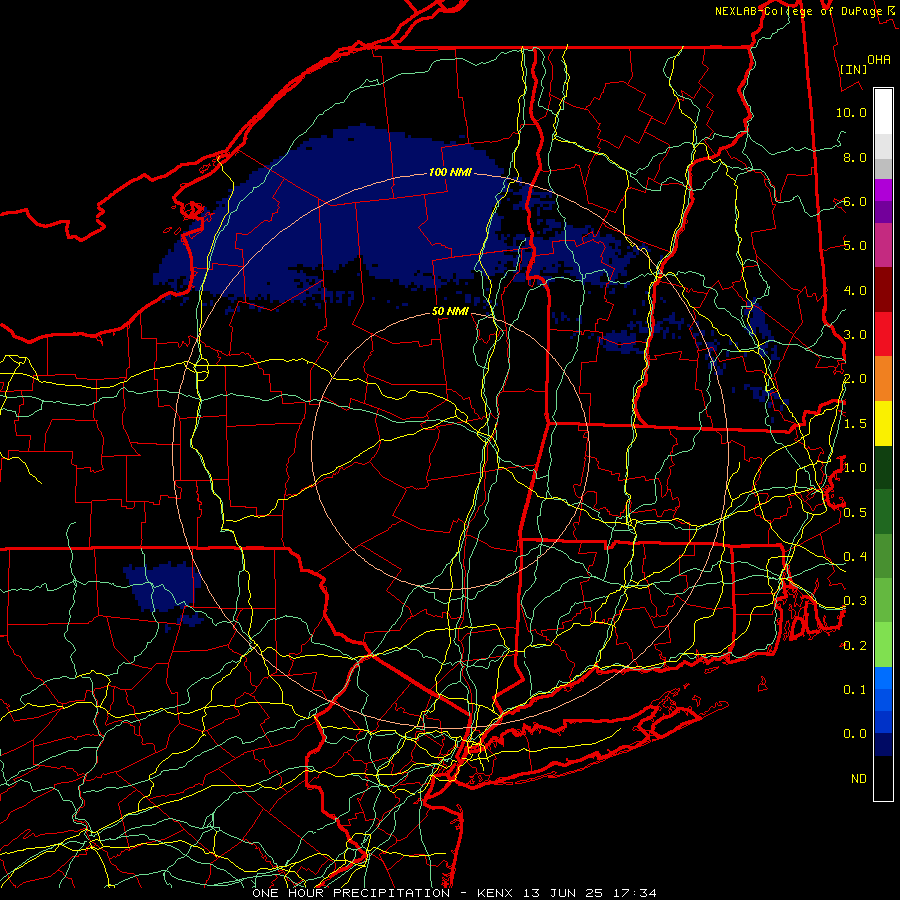The height and width of the screenshot is (900, 900).
Task: Pick the bright red legend swatch
Action: click(x=883, y=334)
